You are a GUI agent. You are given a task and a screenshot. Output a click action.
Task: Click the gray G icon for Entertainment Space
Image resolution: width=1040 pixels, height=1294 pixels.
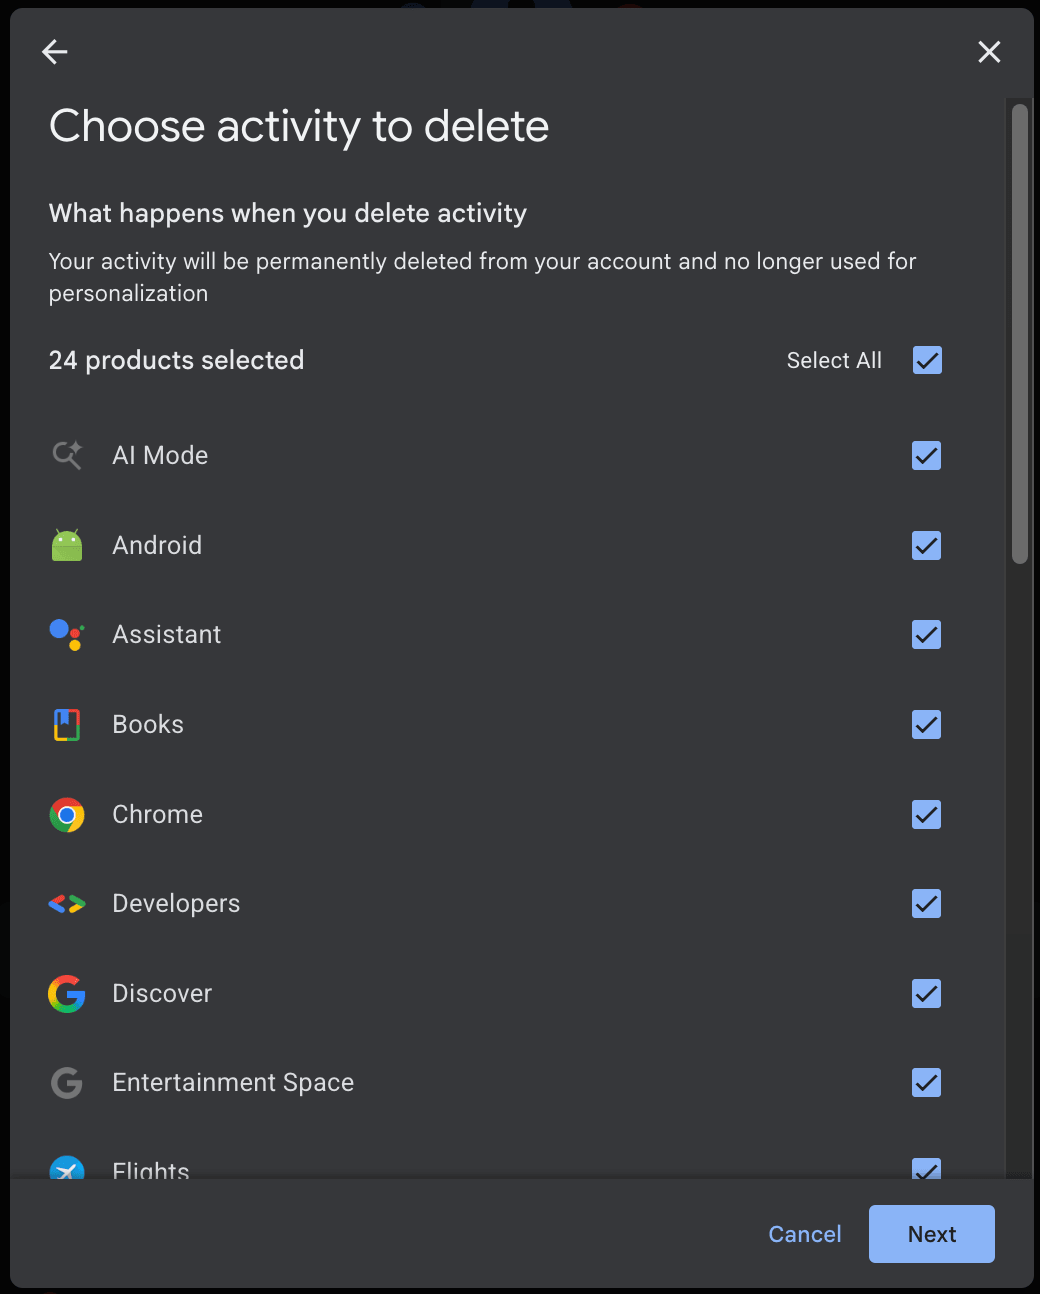click(x=67, y=1083)
